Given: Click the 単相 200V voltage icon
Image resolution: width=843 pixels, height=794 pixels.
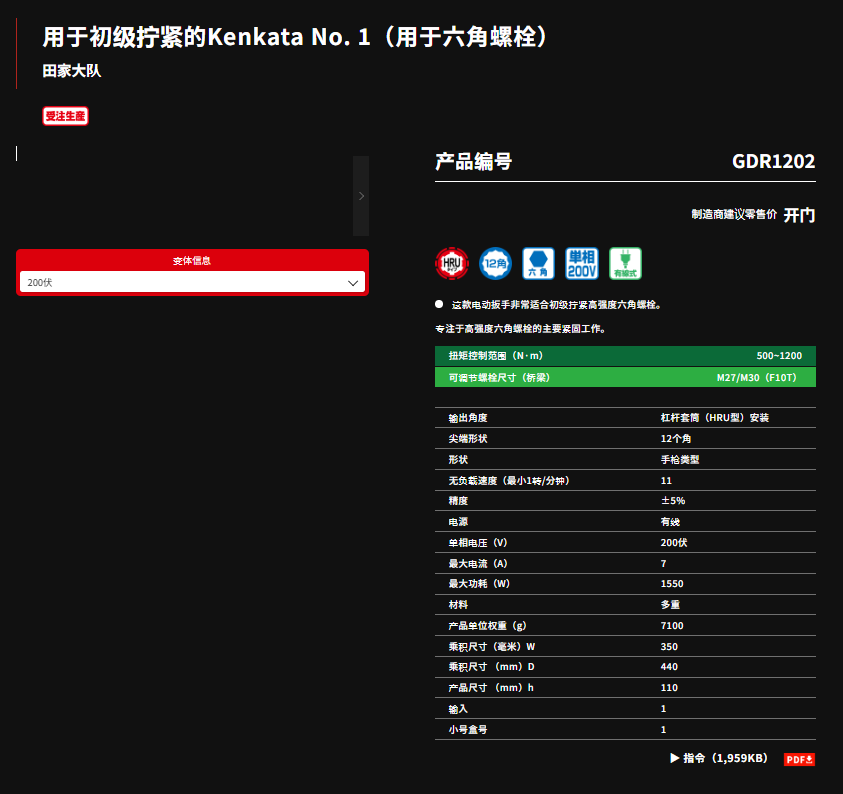Looking at the screenshot, I should [x=582, y=263].
